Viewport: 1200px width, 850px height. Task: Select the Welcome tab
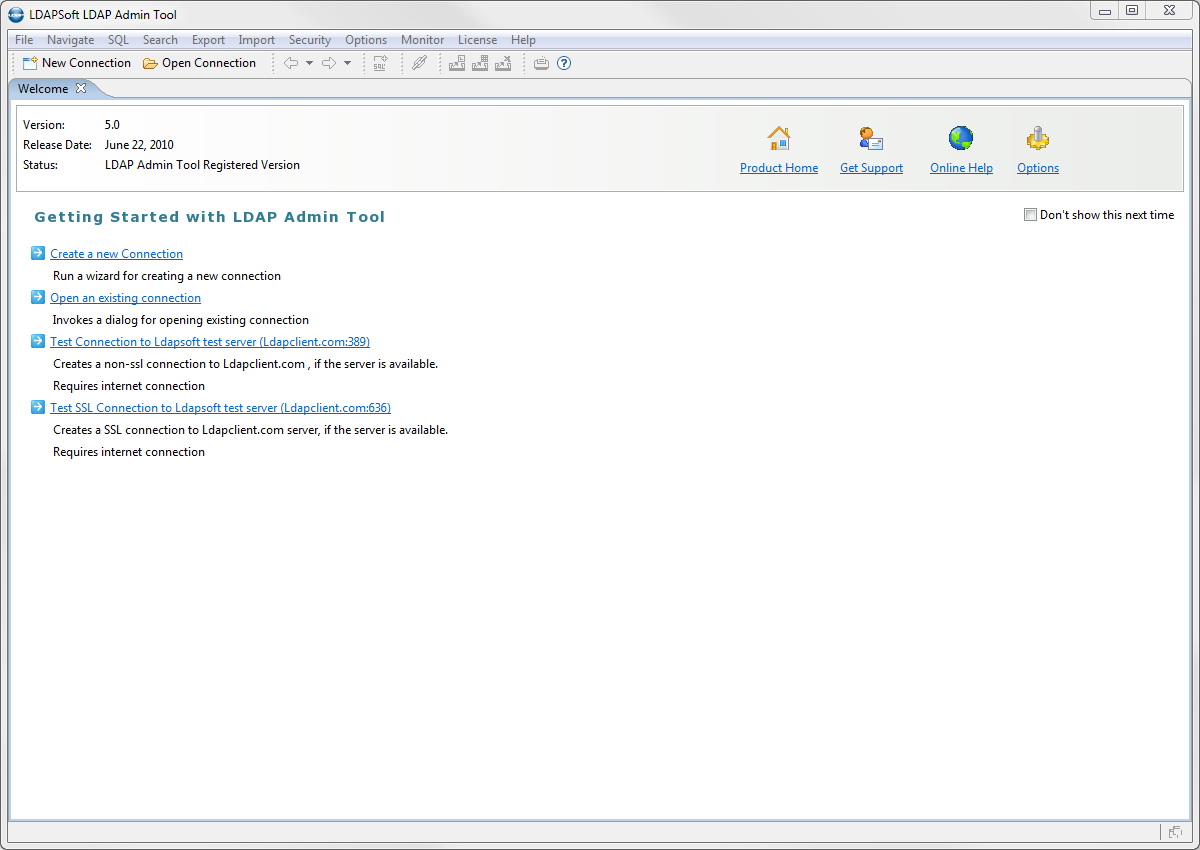click(43, 89)
